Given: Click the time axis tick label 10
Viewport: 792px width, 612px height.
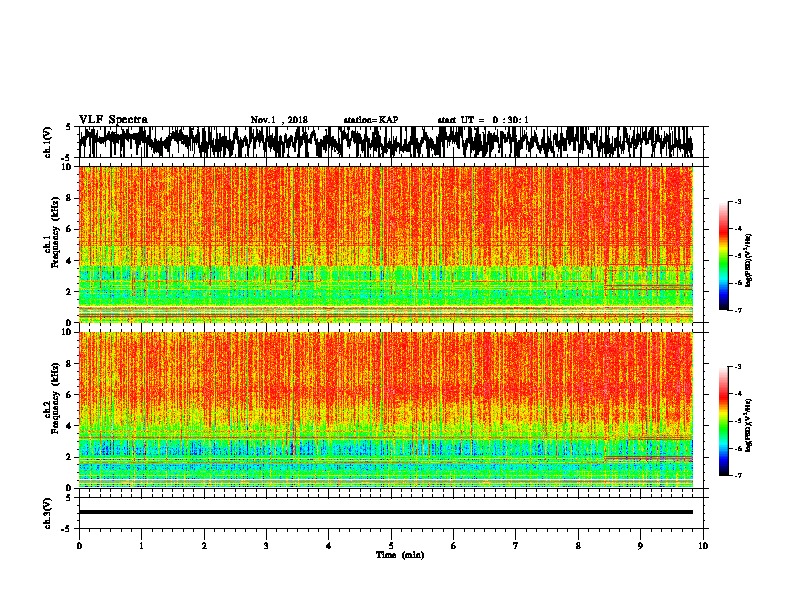Looking at the screenshot, I should (x=703, y=546).
